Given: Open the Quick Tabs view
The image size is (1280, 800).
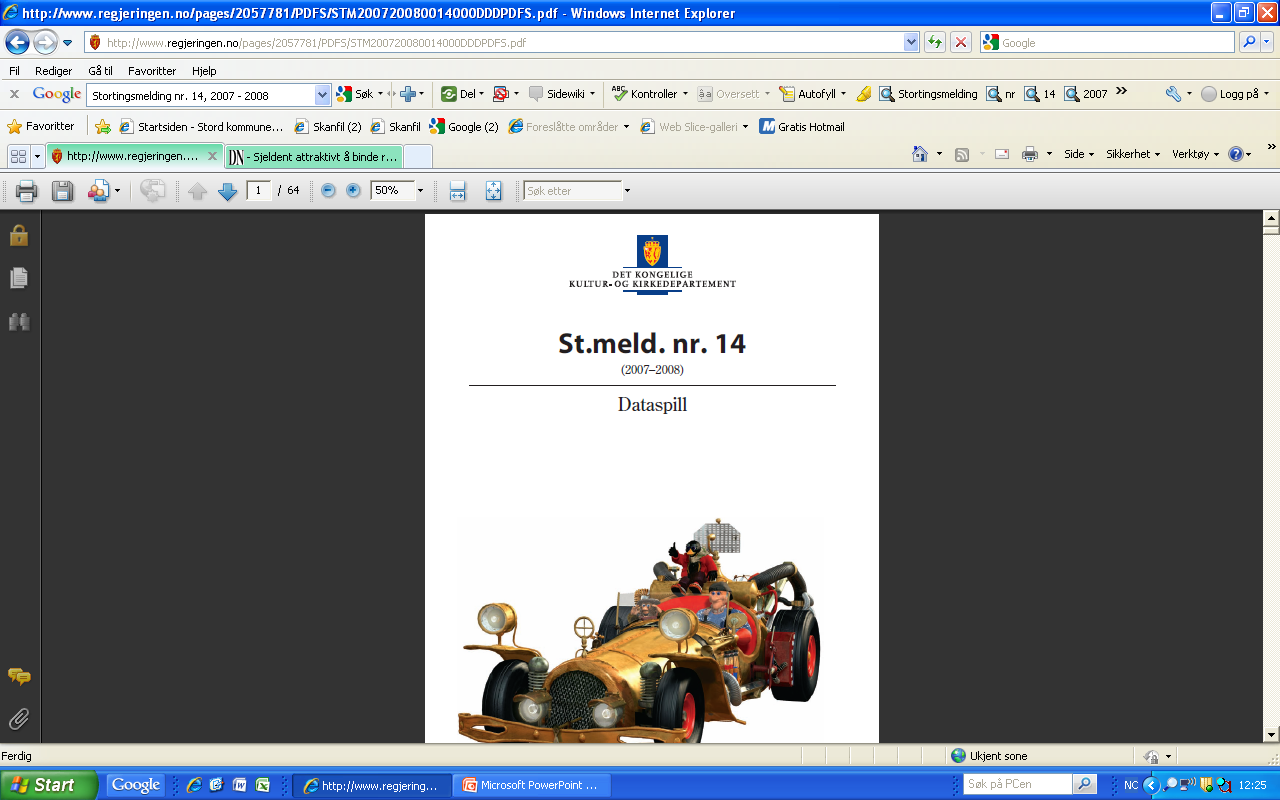Looking at the screenshot, I should tap(18, 156).
